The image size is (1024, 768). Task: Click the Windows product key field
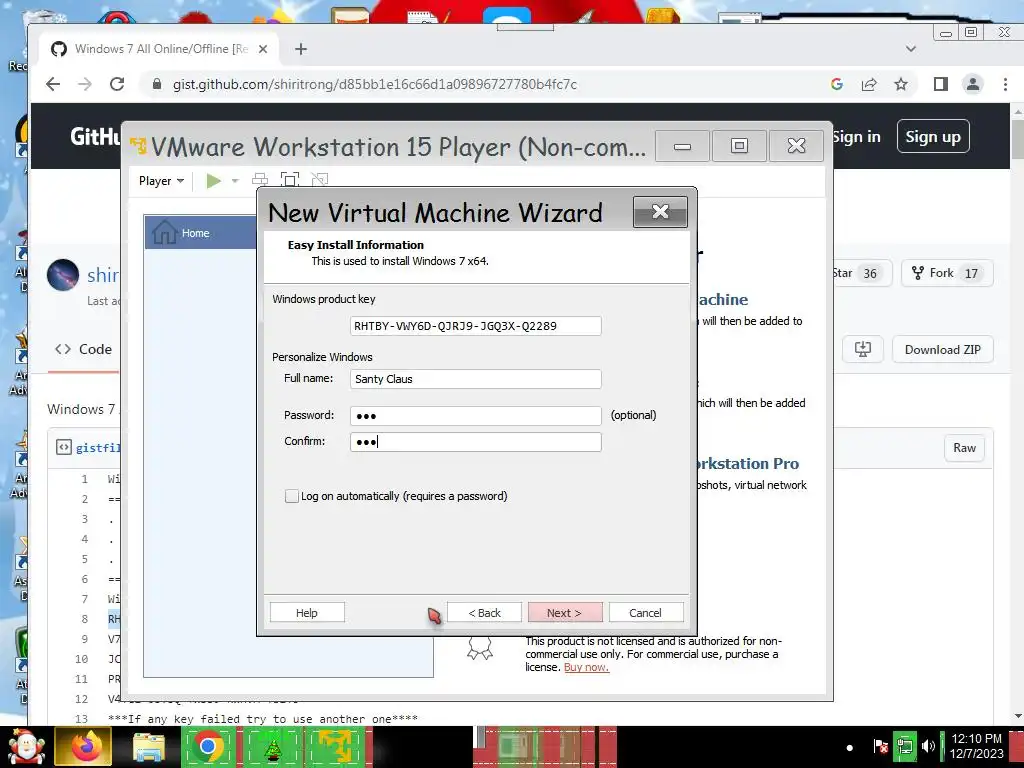[x=475, y=326]
